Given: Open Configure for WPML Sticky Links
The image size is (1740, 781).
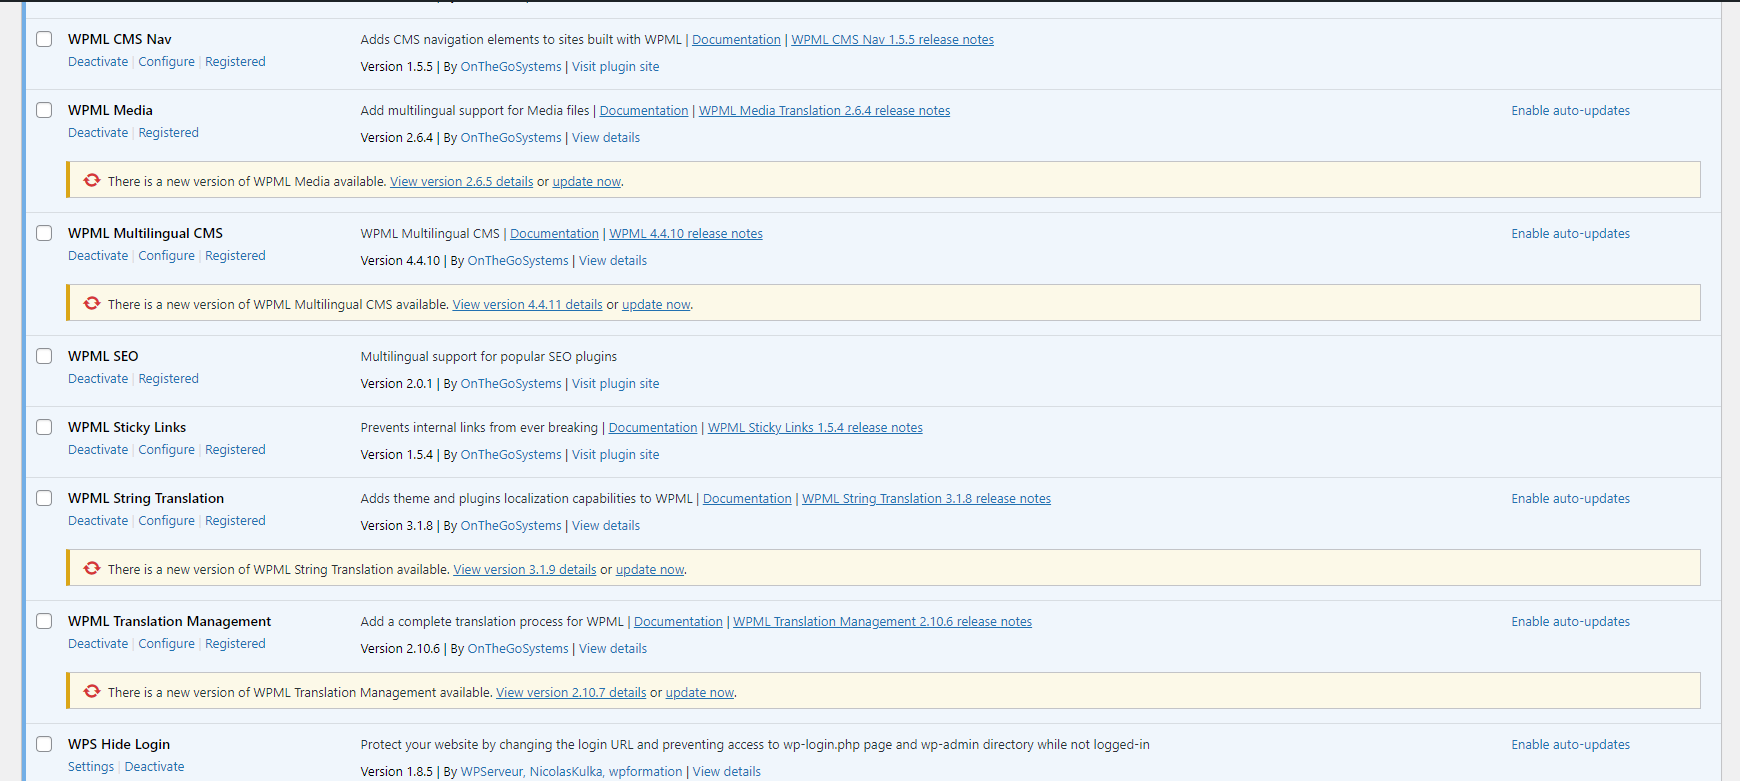Looking at the screenshot, I should [x=166, y=450].
